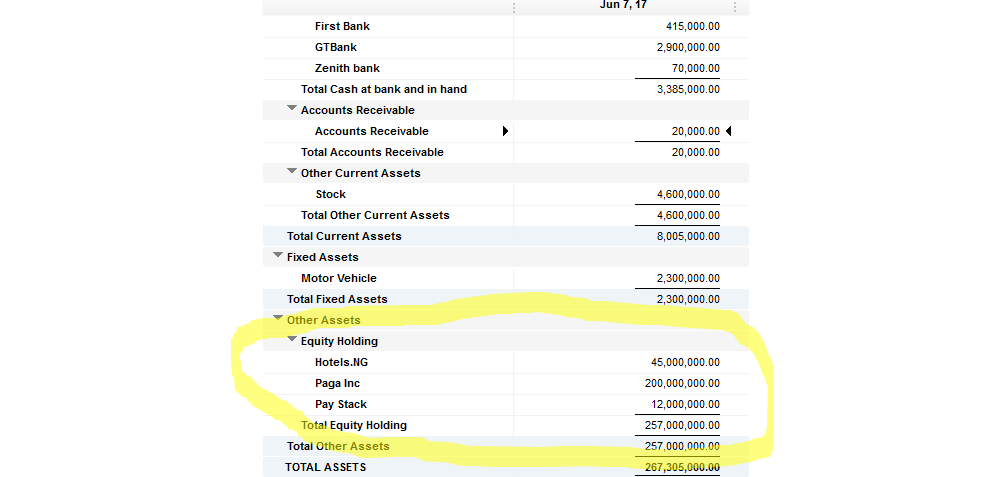Select the Hotels.NG row label
Viewport: 999px width, 477px height.
tap(341, 362)
